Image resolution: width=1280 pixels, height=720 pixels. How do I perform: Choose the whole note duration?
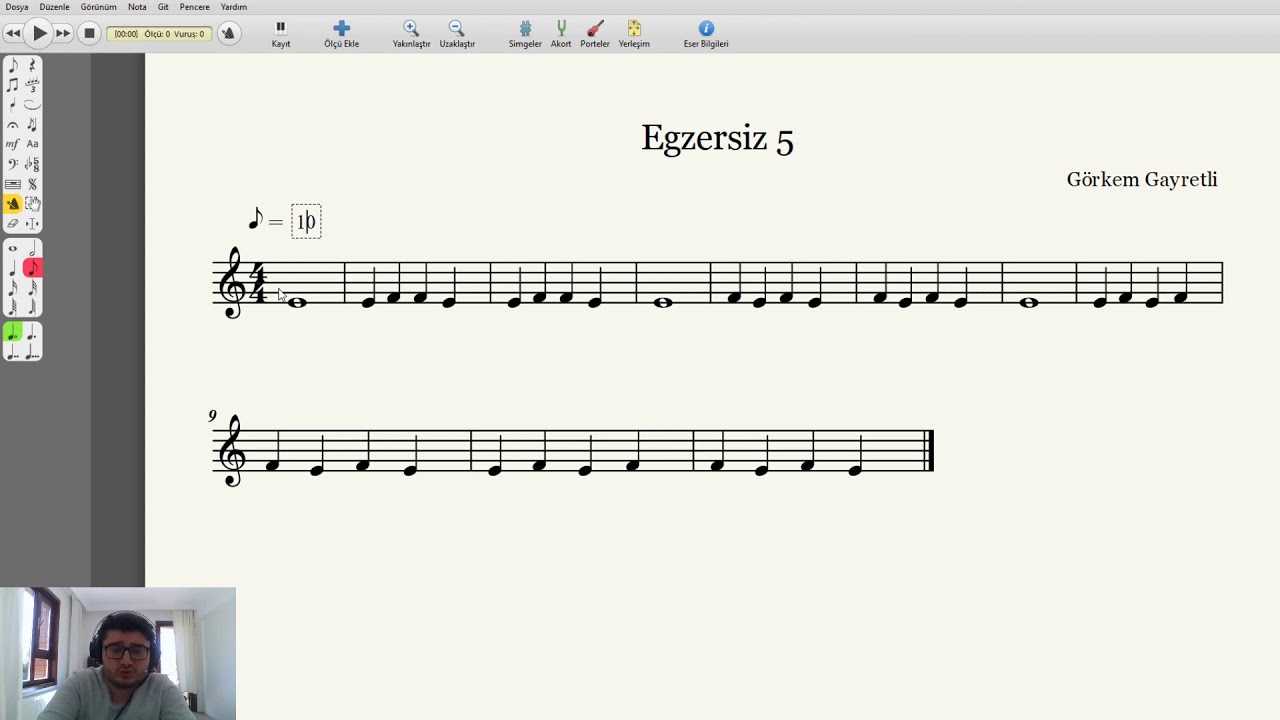[x=13, y=249]
